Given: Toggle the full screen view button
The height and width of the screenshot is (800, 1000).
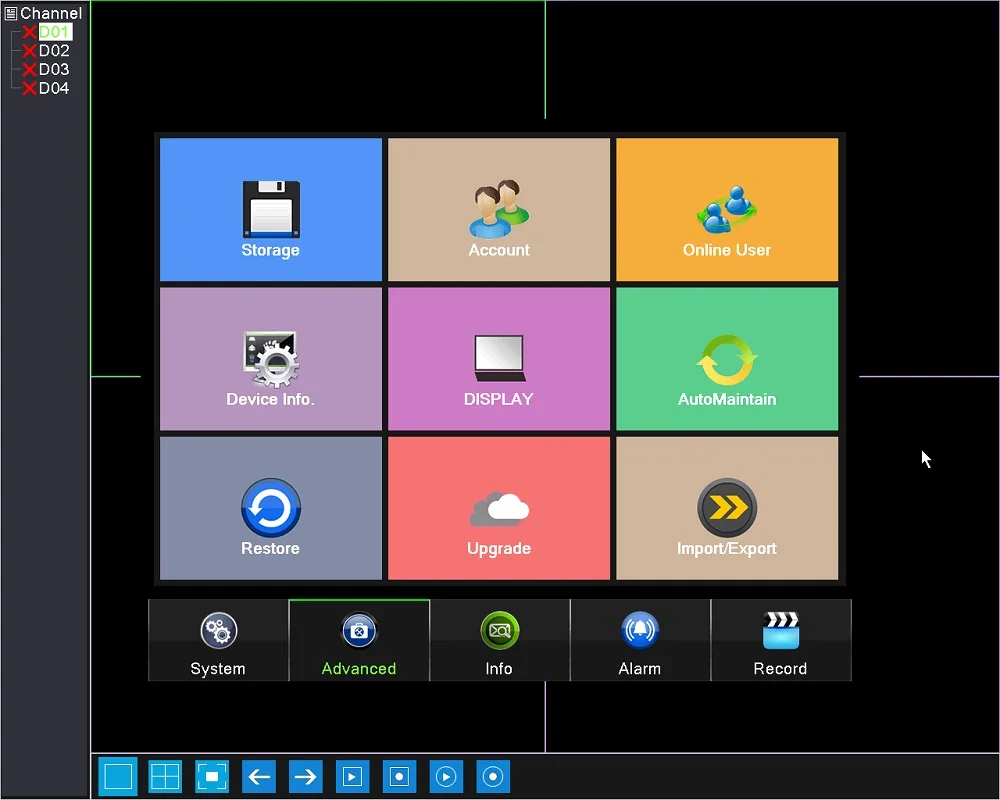Looking at the screenshot, I should coord(212,776).
